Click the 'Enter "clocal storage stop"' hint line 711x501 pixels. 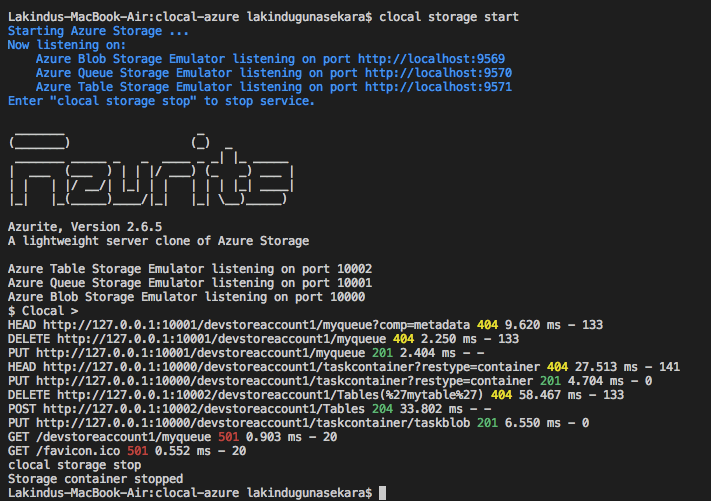(x=161, y=102)
